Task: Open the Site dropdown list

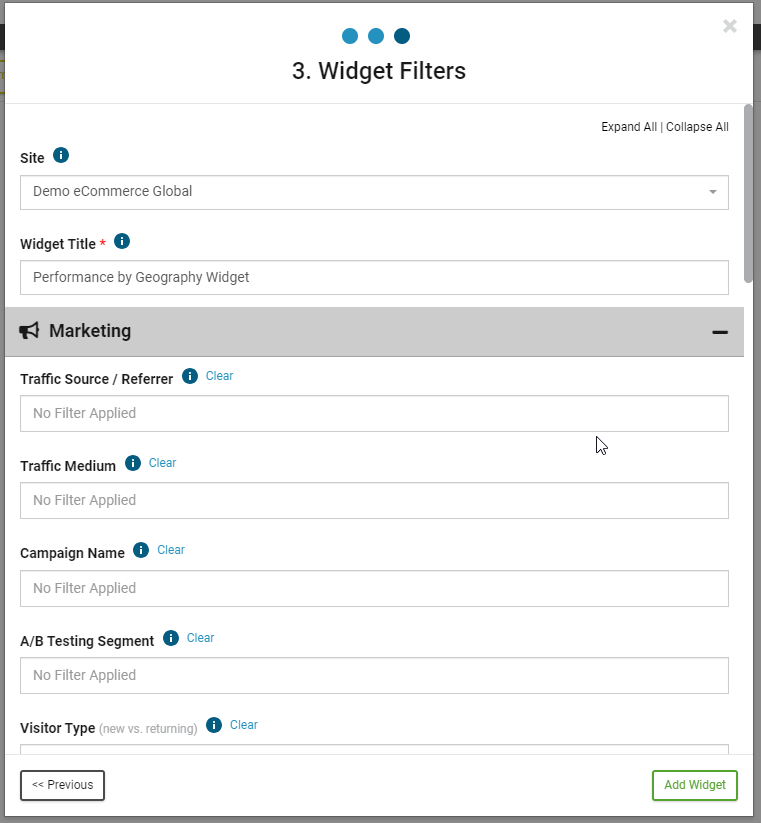Action: tap(374, 192)
